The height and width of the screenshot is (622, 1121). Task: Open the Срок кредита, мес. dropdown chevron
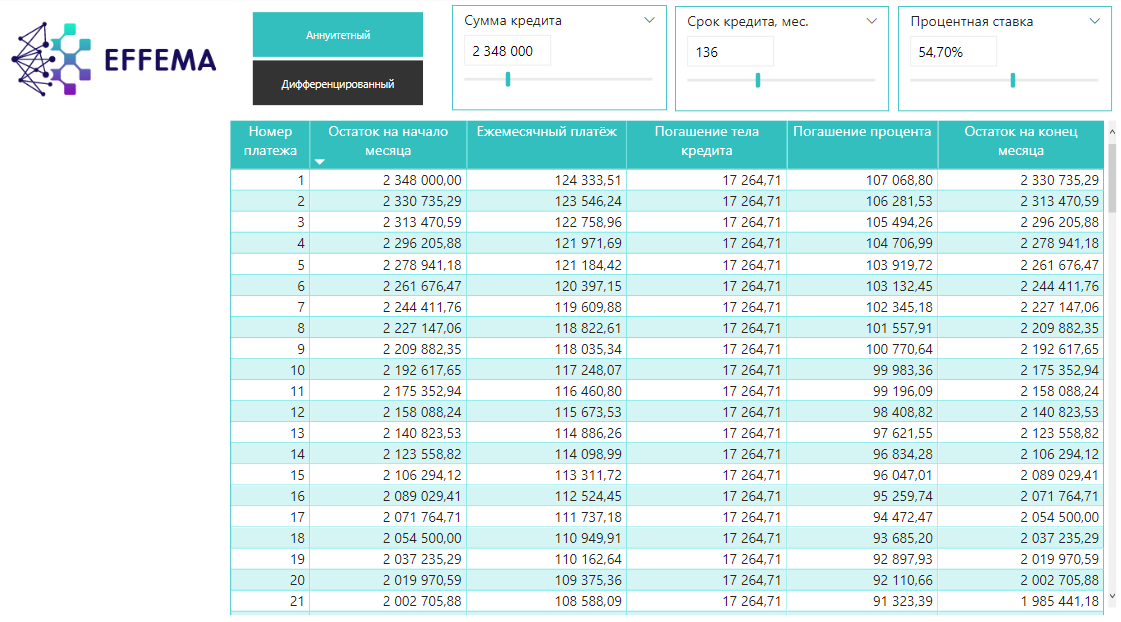click(871, 21)
